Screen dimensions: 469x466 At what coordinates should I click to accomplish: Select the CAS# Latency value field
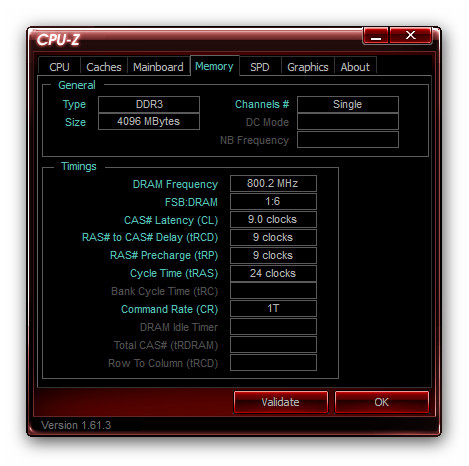273,219
